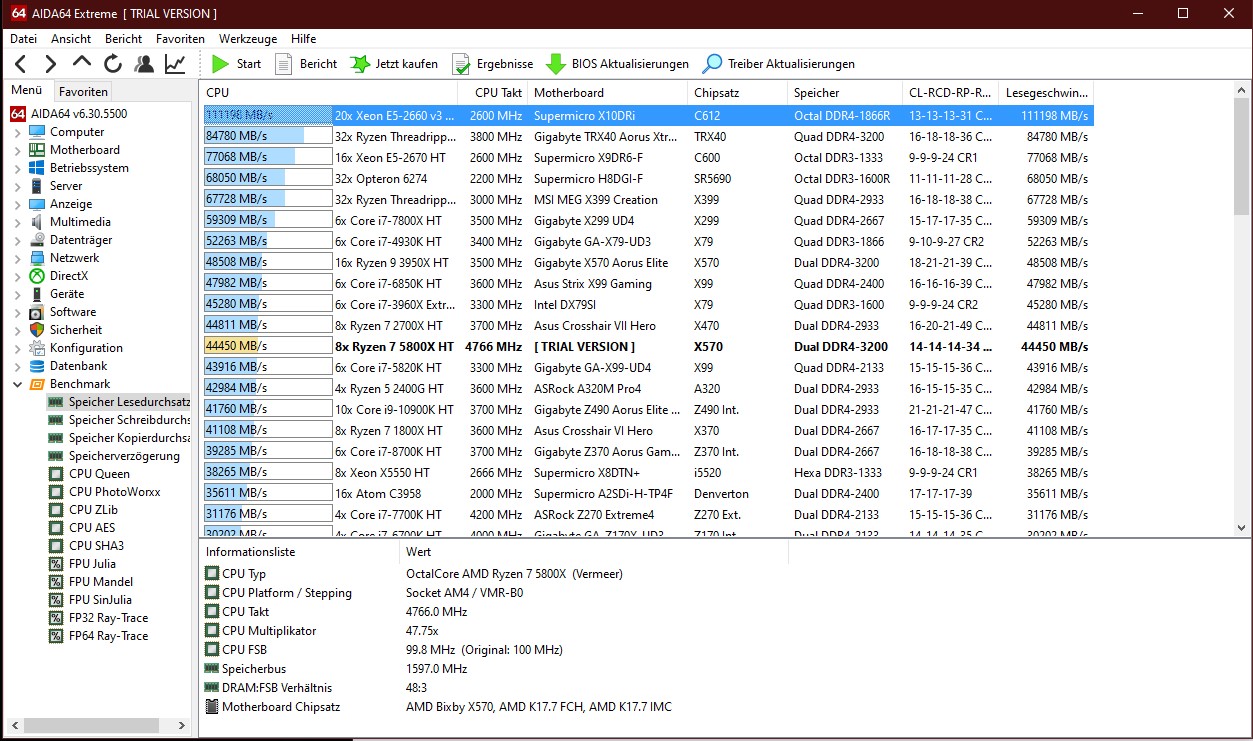
Task: Open the Werkzeuge menu
Action: pos(248,38)
